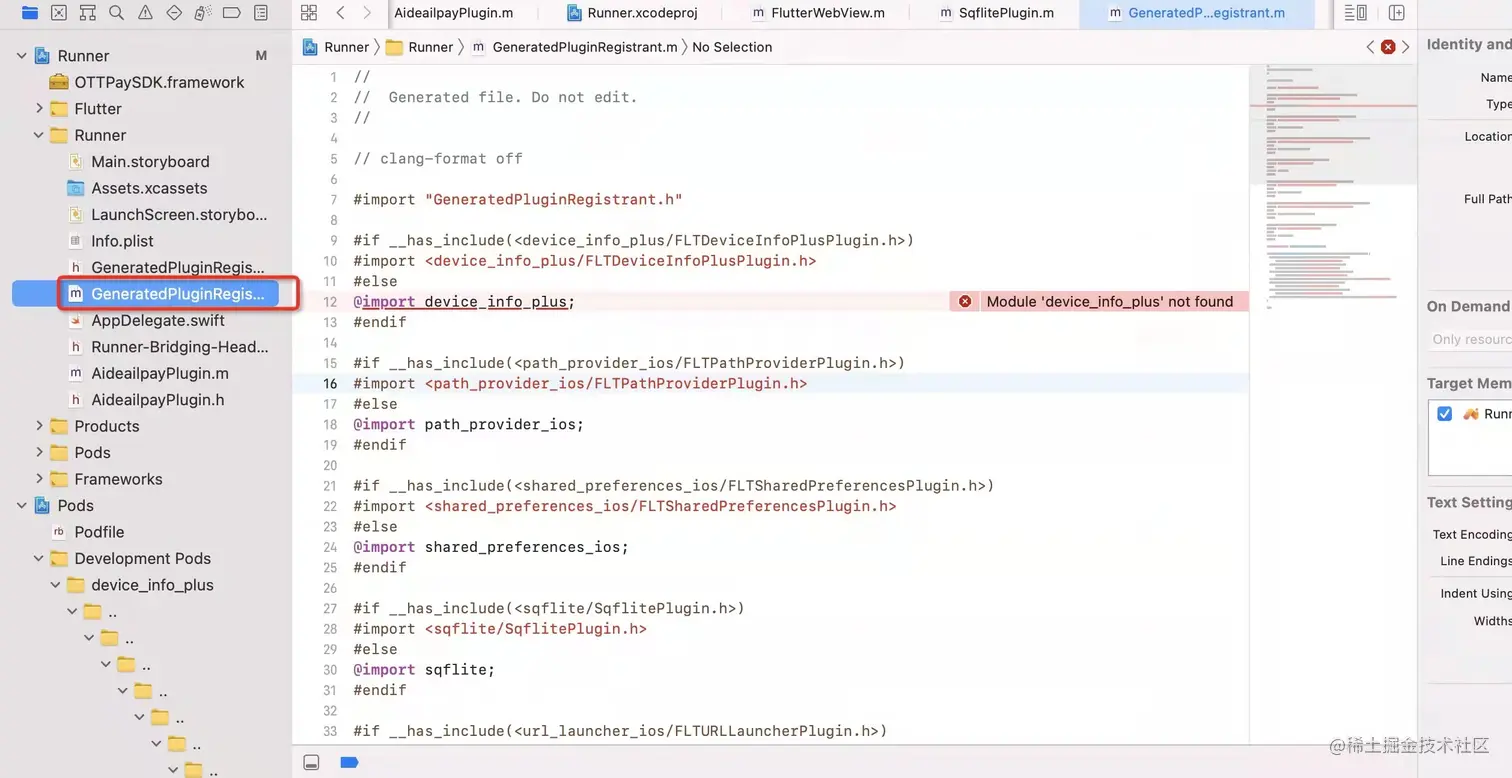
Task: Expand the Frameworks group
Action: point(39,479)
